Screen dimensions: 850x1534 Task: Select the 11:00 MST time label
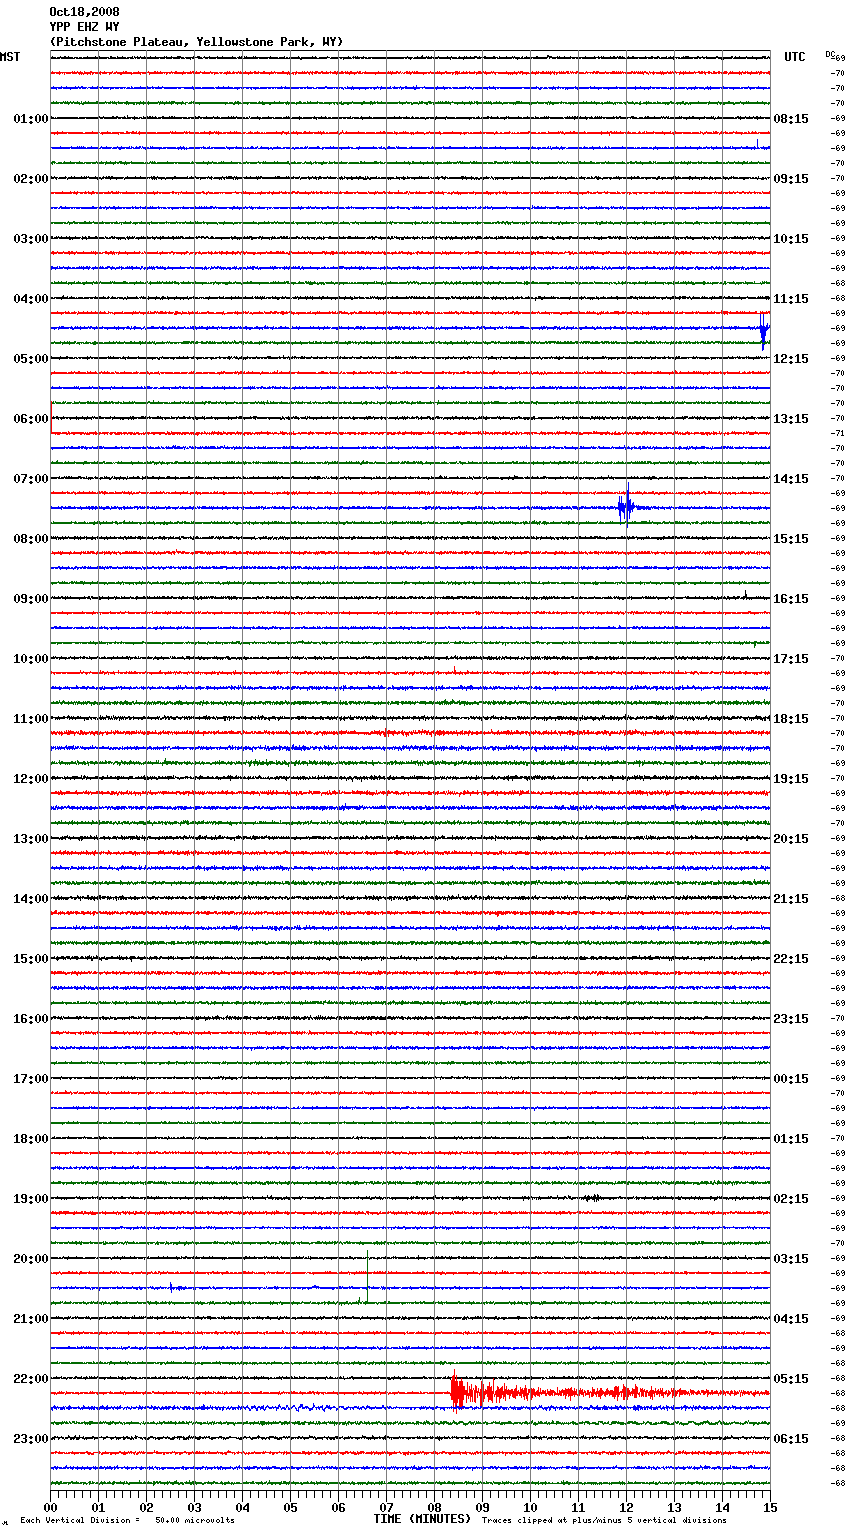31,719
